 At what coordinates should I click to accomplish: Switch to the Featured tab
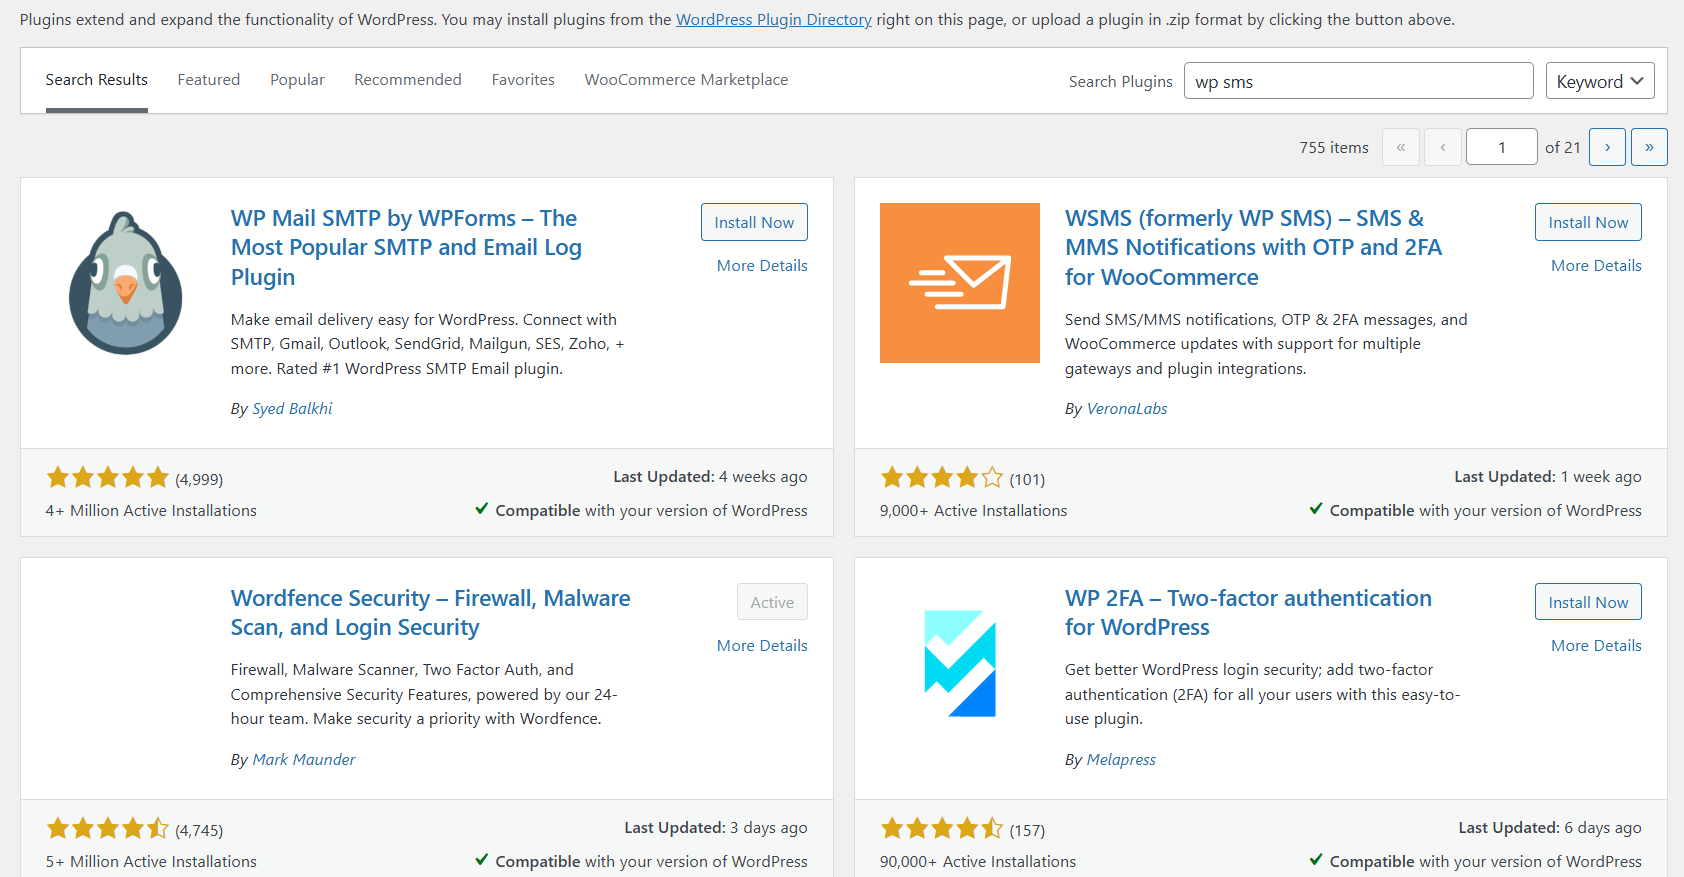click(x=208, y=80)
